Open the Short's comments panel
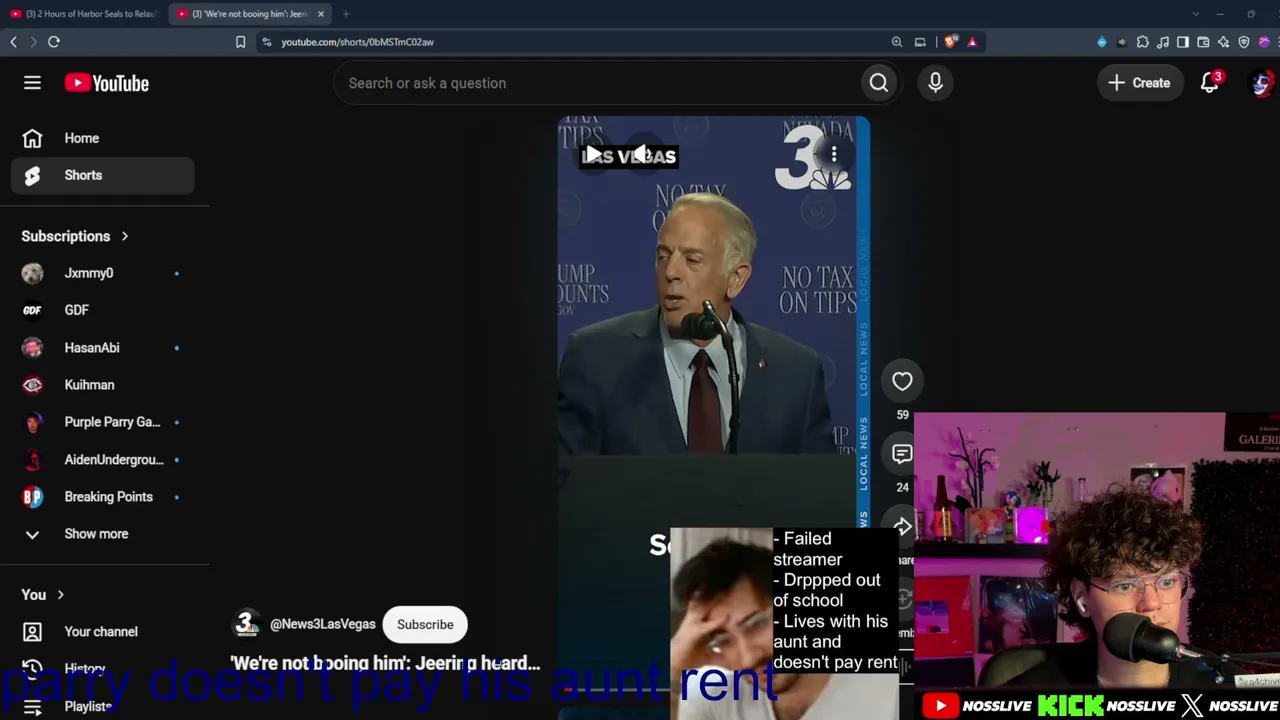This screenshot has width=1280, height=720. click(902, 454)
